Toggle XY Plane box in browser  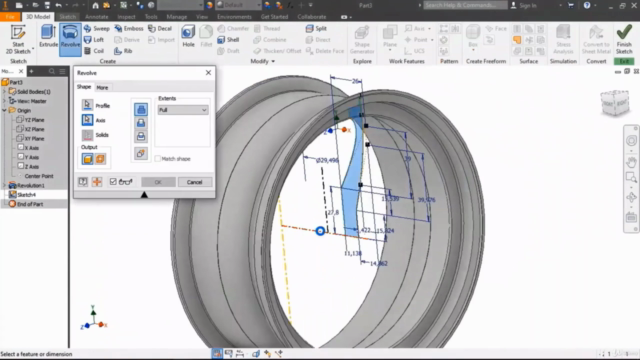tap(20, 138)
